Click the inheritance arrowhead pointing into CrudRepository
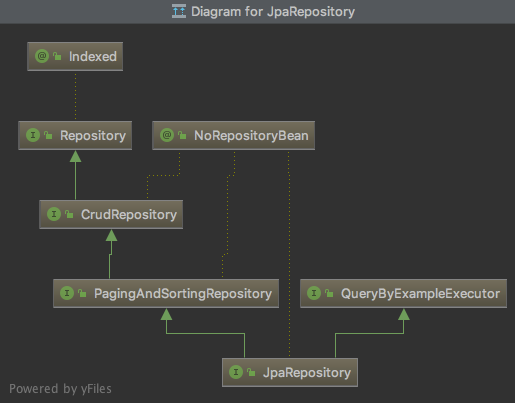Image resolution: width=515 pixels, height=403 pixels. tap(111, 235)
